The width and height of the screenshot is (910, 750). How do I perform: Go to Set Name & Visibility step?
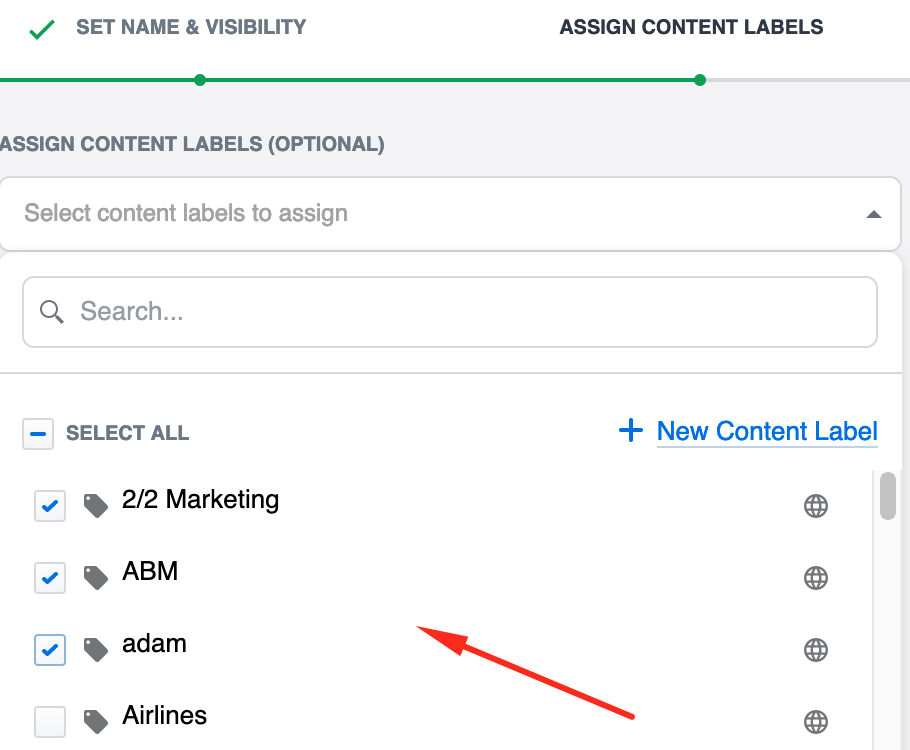pyautogui.click(x=190, y=27)
